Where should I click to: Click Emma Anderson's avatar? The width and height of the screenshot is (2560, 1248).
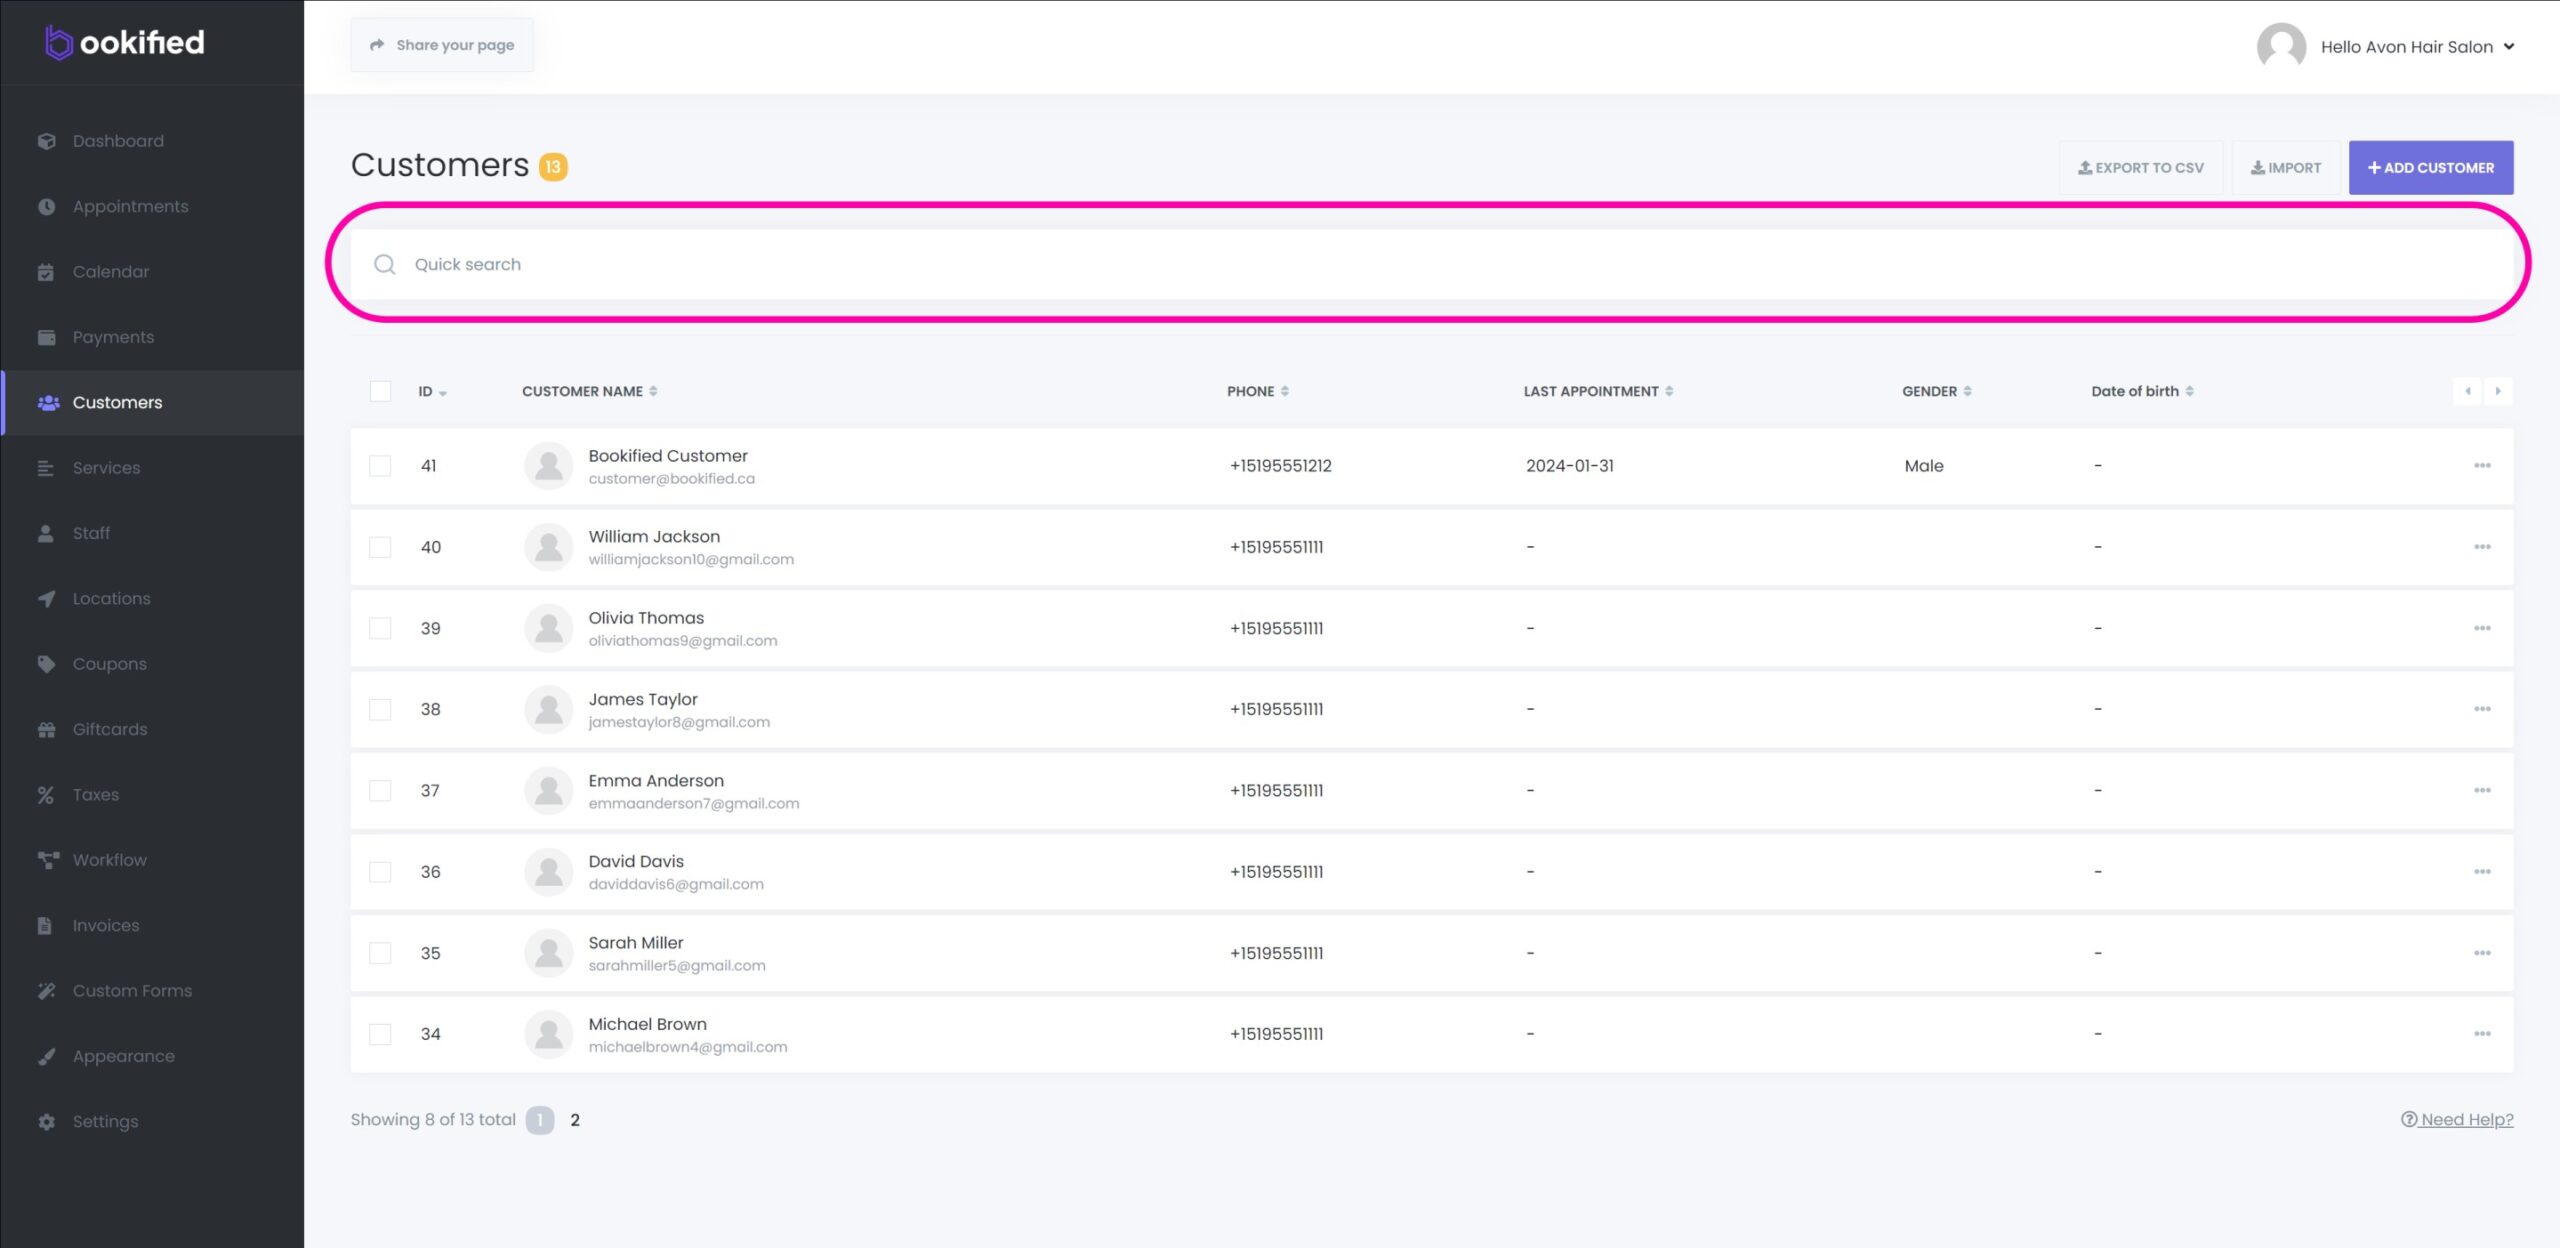pos(548,791)
